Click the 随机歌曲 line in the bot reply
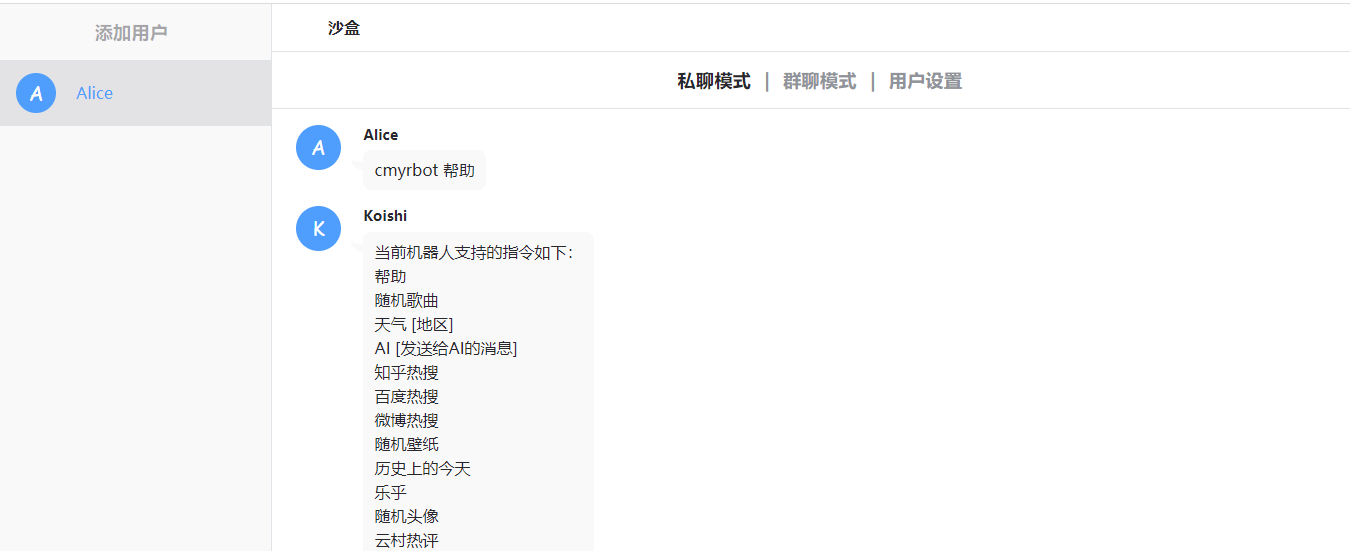 point(406,300)
